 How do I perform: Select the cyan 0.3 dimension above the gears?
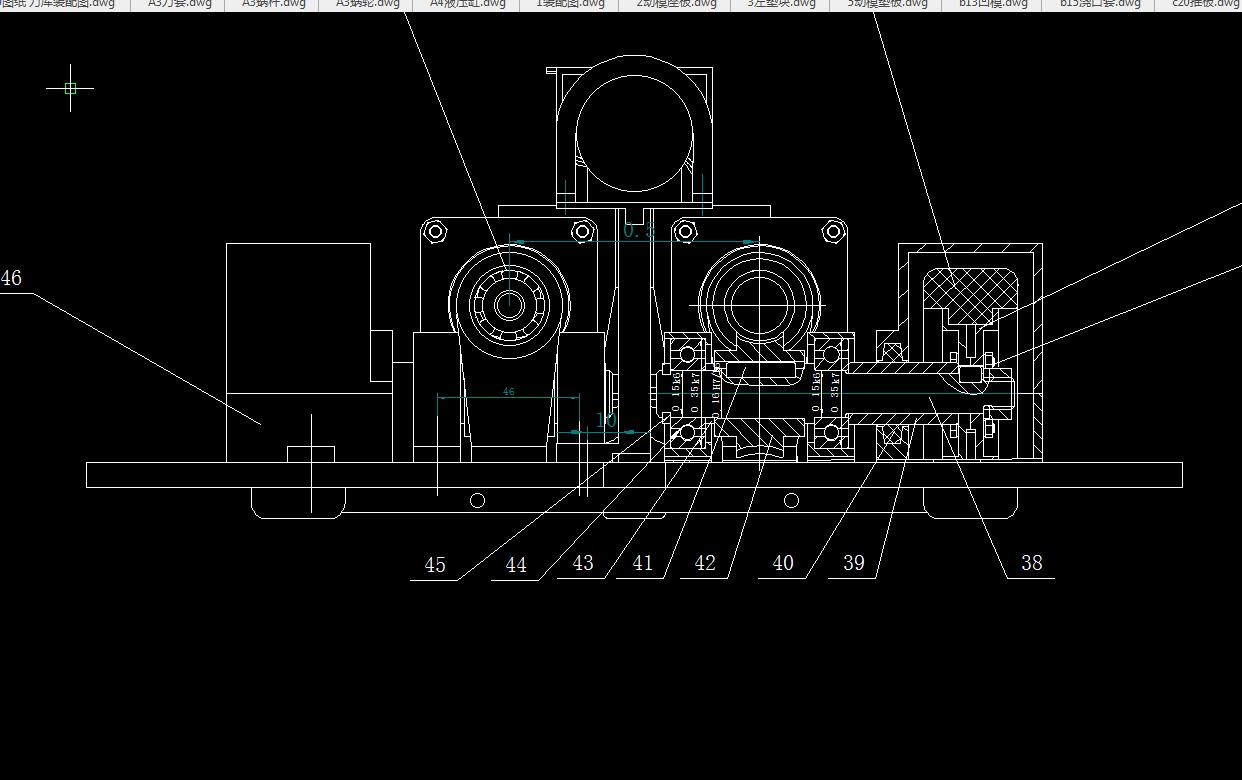(640, 231)
